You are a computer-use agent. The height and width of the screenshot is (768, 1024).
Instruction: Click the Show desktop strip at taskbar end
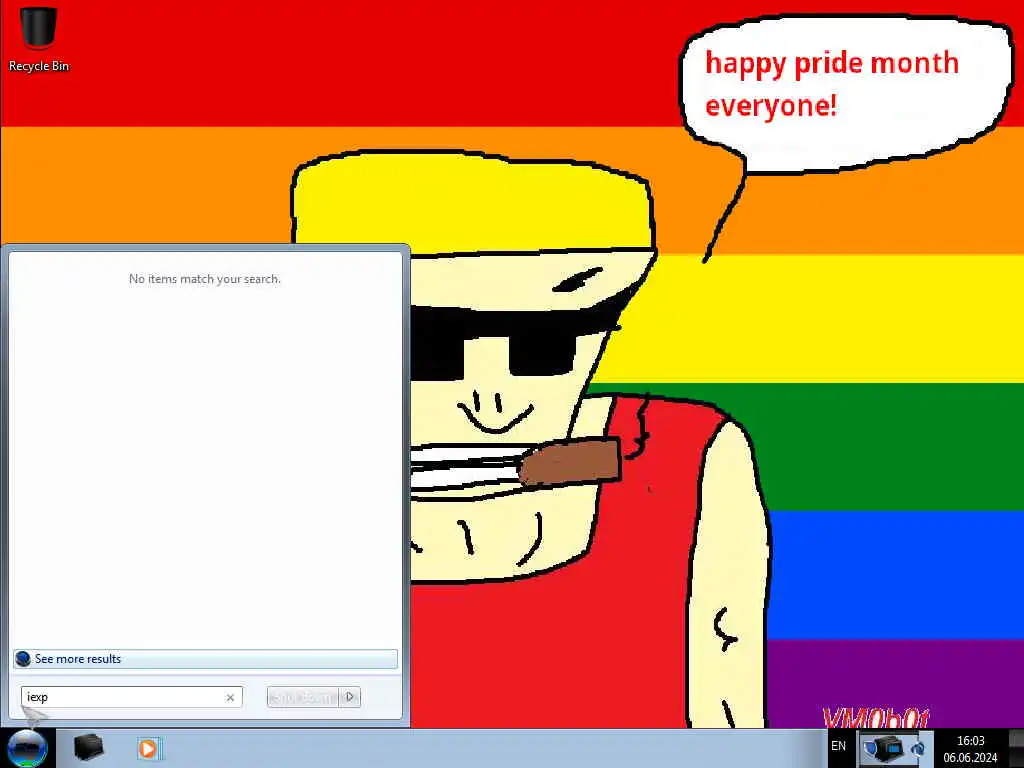(x=1016, y=748)
